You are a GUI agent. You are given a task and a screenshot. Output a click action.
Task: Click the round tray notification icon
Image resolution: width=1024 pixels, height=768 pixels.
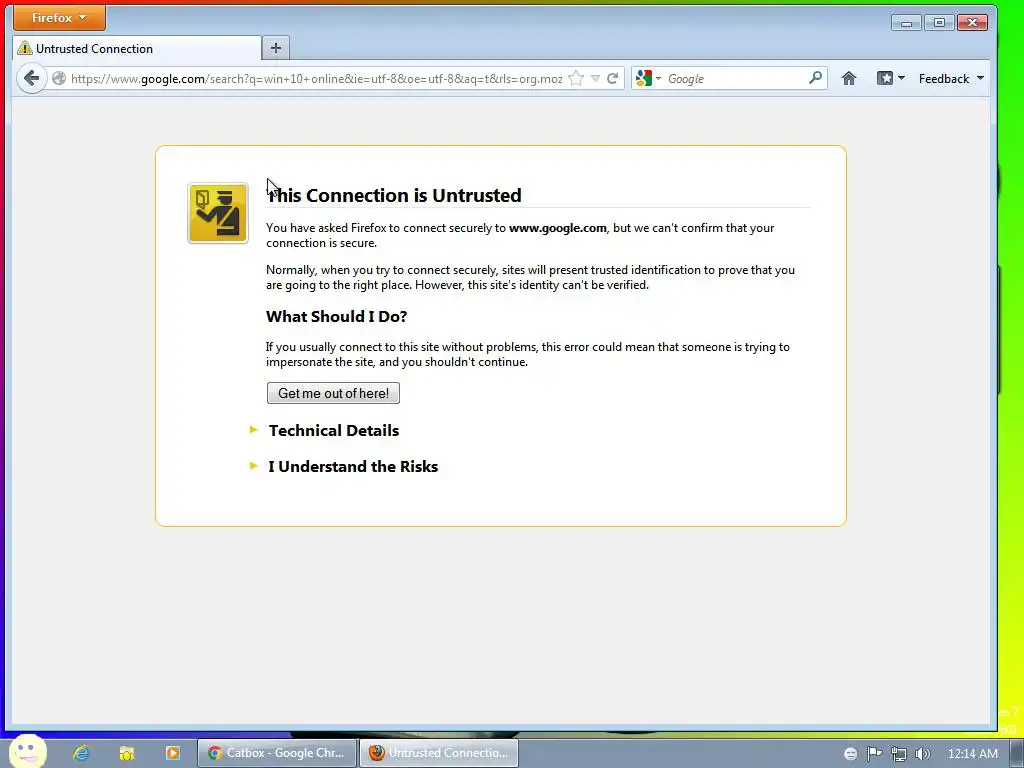pos(850,754)
